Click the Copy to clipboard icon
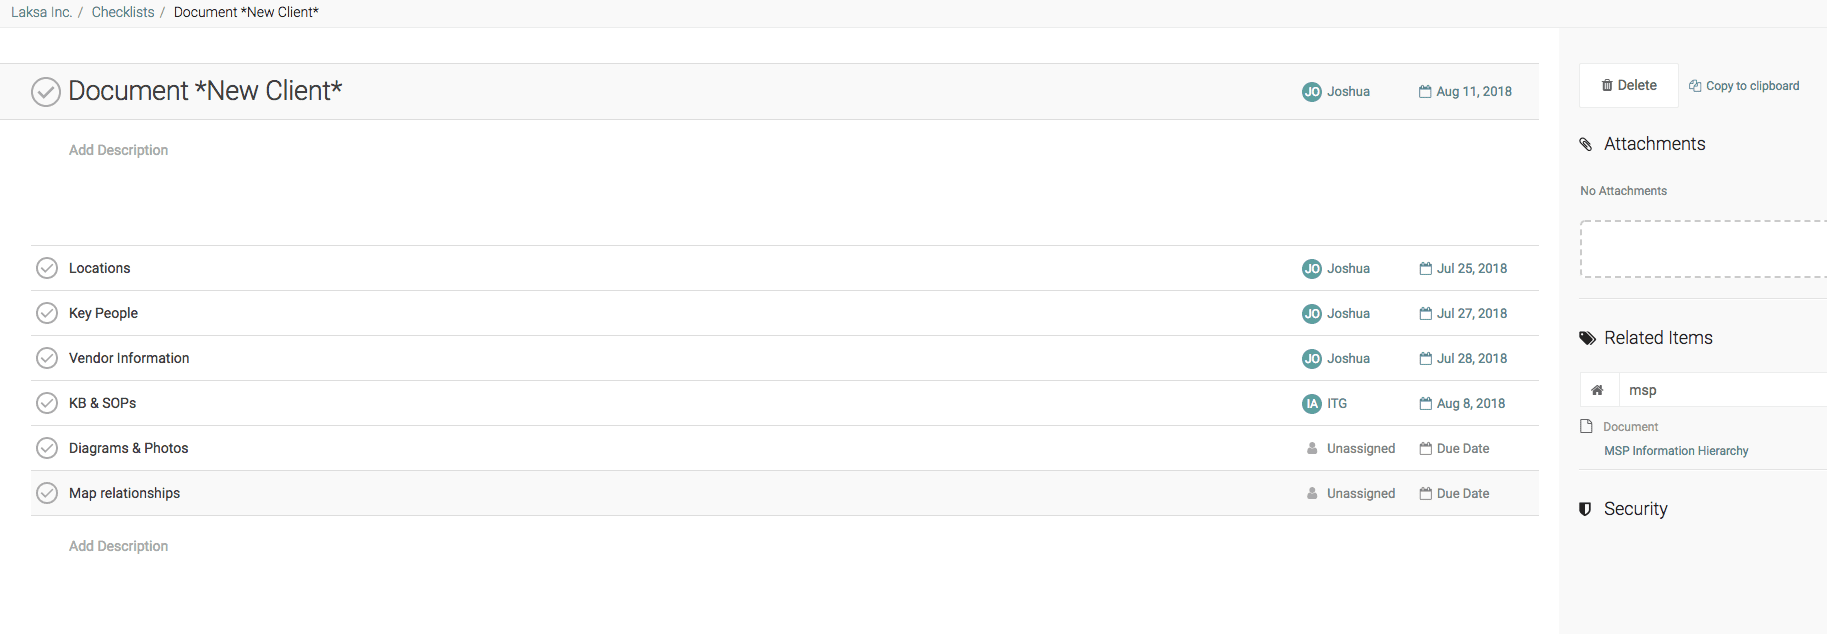This screenshot has width=1827, height=634. (x=1695, y=86)
